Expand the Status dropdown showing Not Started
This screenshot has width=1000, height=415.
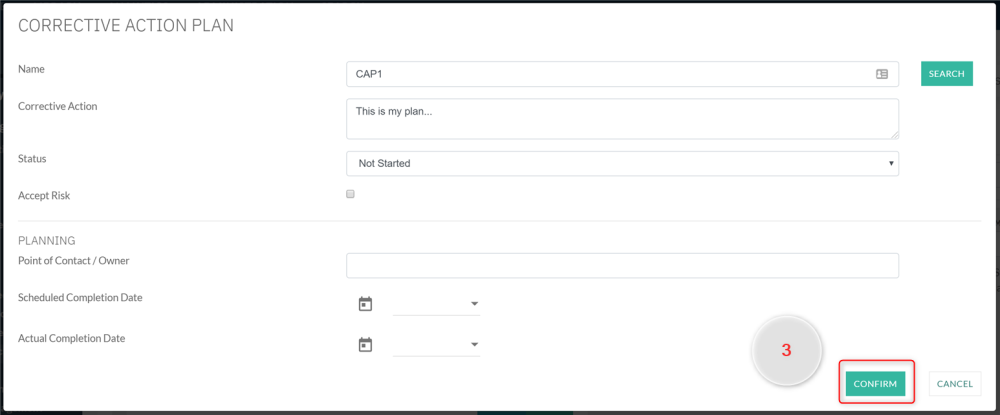coord(622,163)
